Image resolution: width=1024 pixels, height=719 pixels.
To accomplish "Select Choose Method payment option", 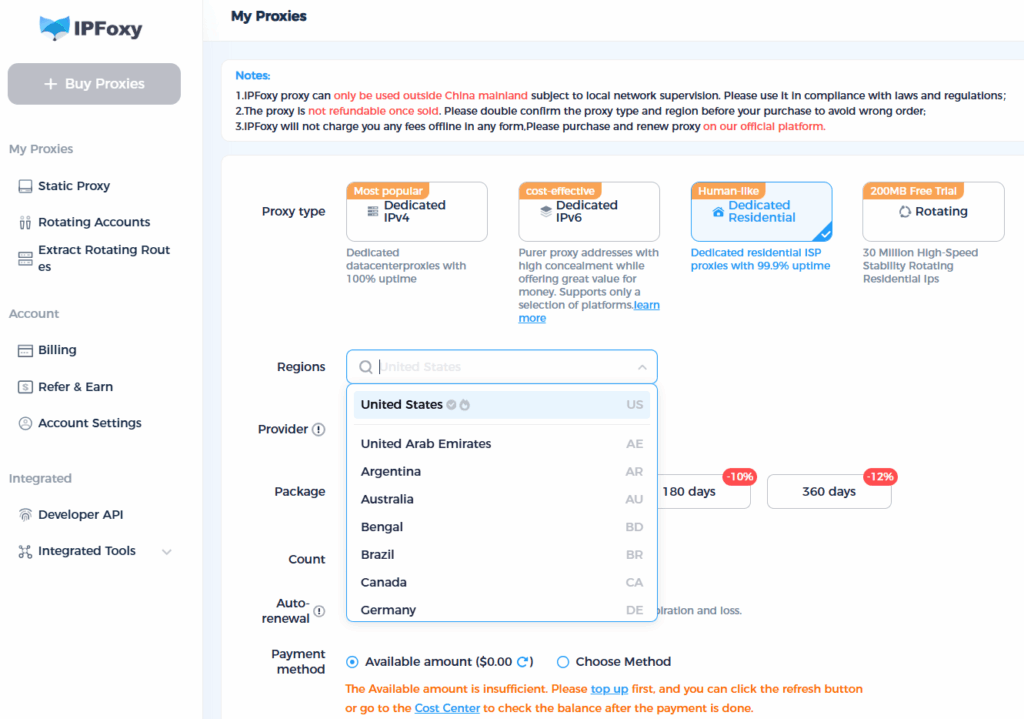I will (563, 662).
